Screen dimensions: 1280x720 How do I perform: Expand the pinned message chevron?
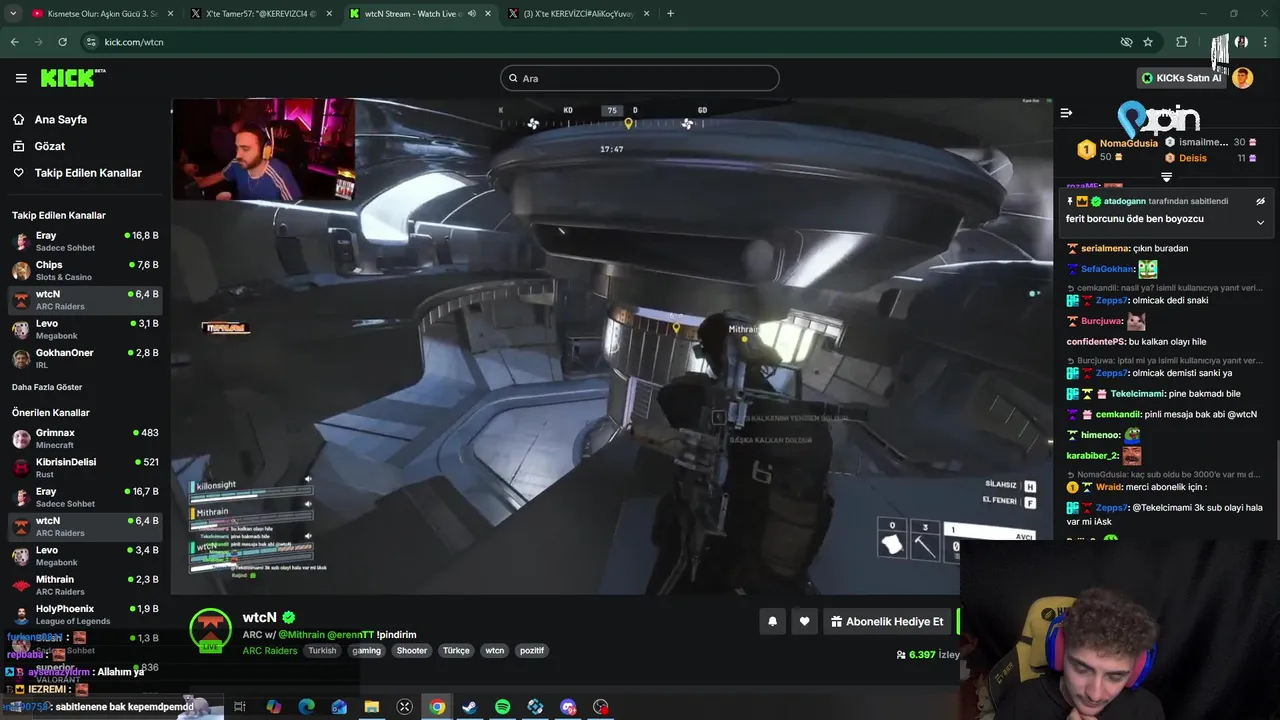coord(1260,222)
